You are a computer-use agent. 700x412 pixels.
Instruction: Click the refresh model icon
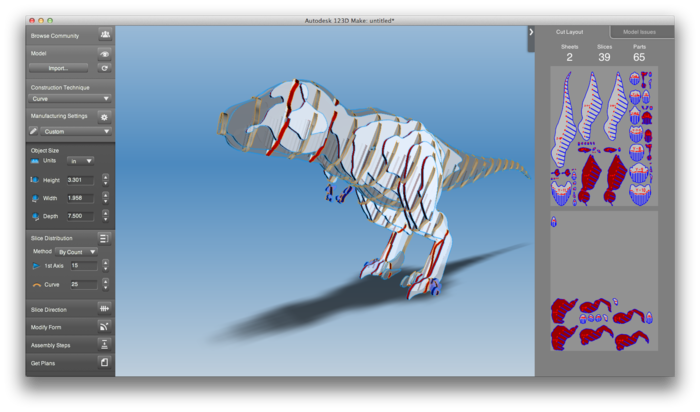tap(104, 68)
